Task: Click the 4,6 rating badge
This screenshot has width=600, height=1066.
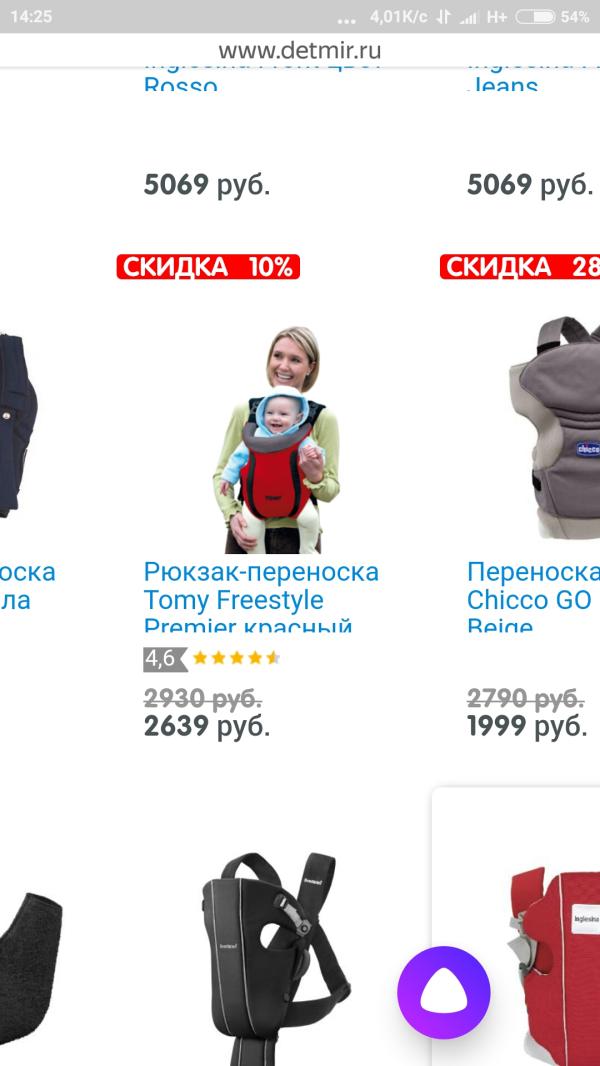Action: click(x=164, y=659)
